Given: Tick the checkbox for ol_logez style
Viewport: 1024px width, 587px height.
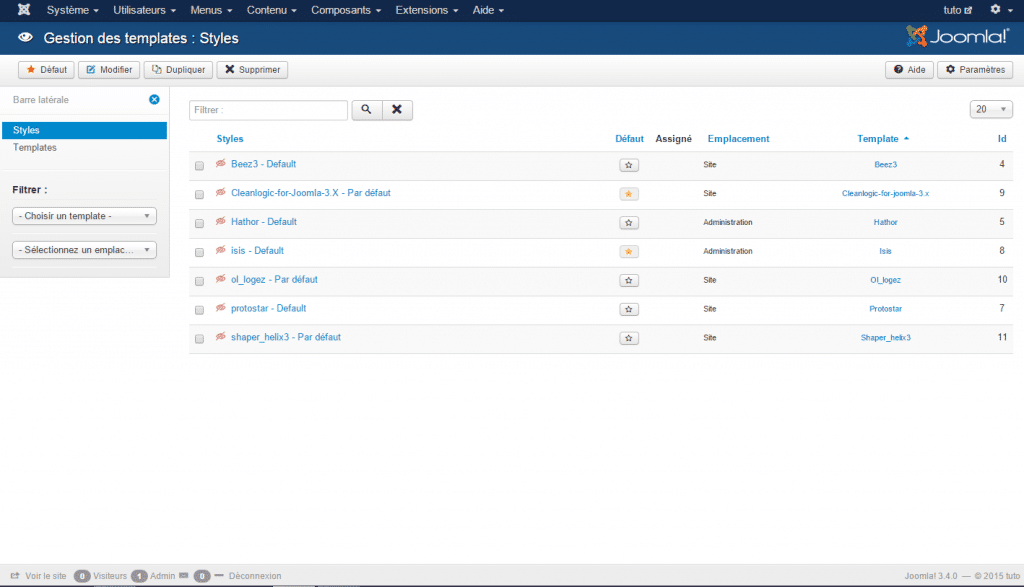Looking at the screenshot, I should tap(200, 281).
